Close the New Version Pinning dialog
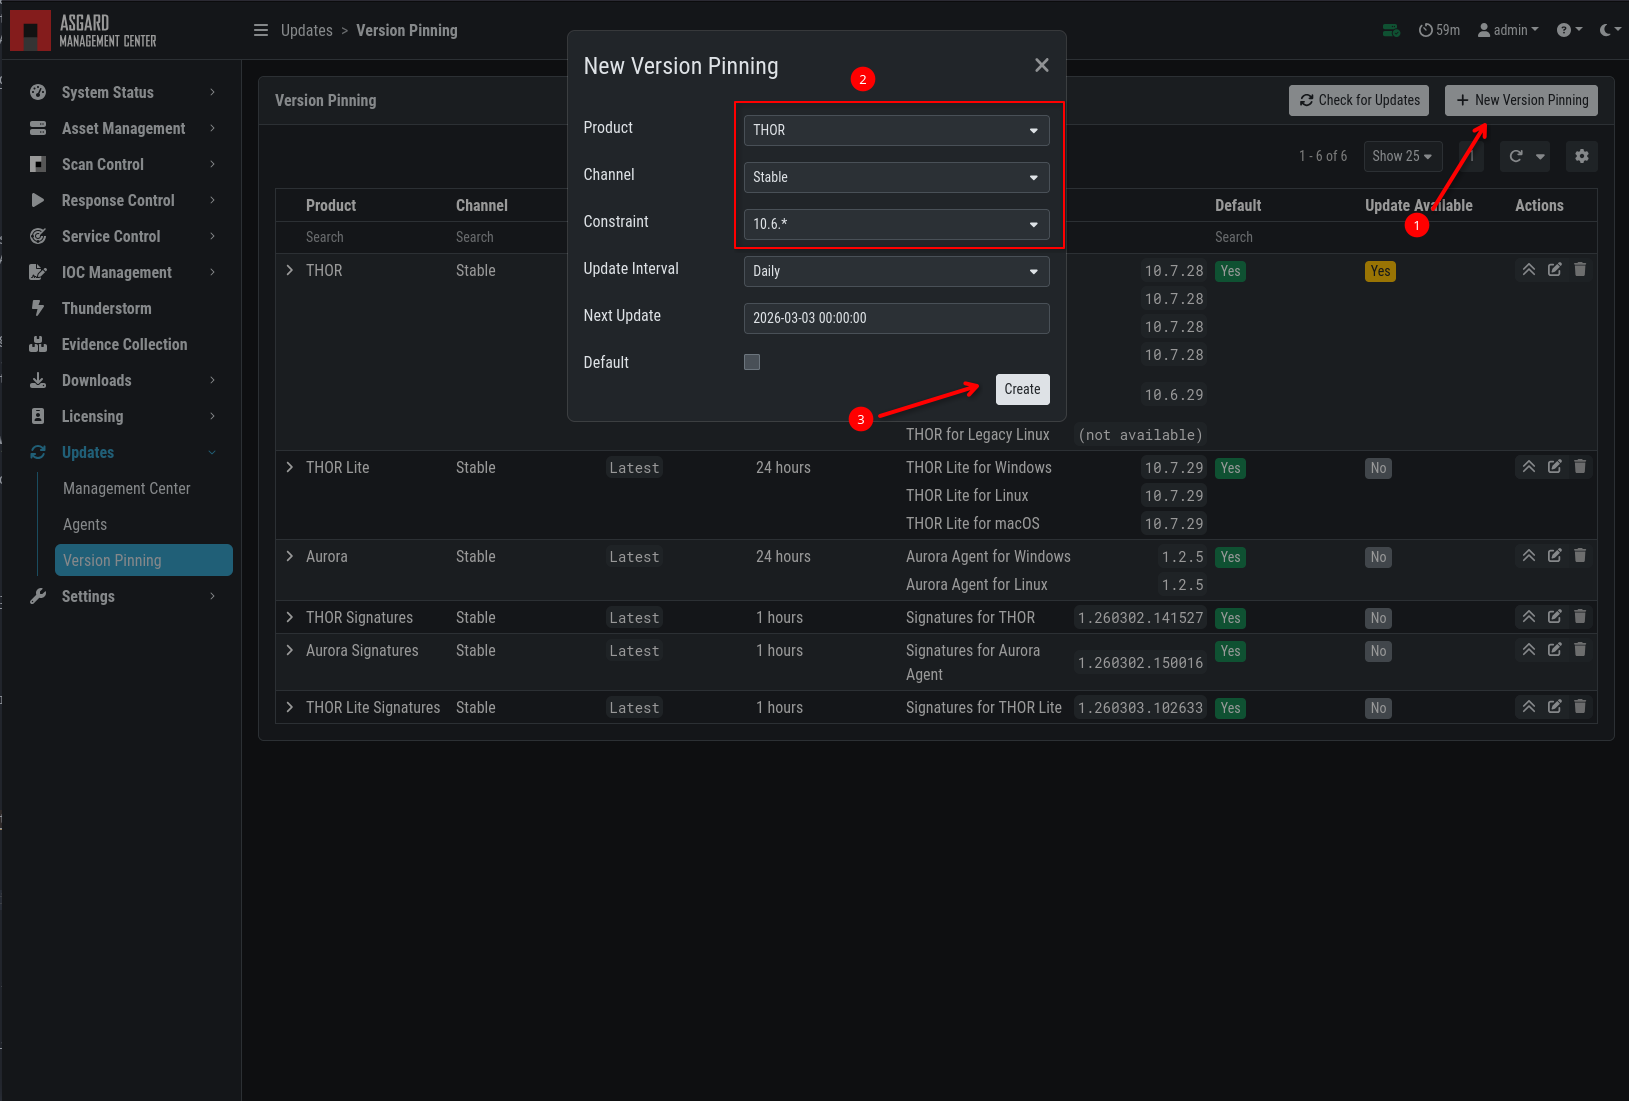1629x1101 pixels. [1042, 65]
